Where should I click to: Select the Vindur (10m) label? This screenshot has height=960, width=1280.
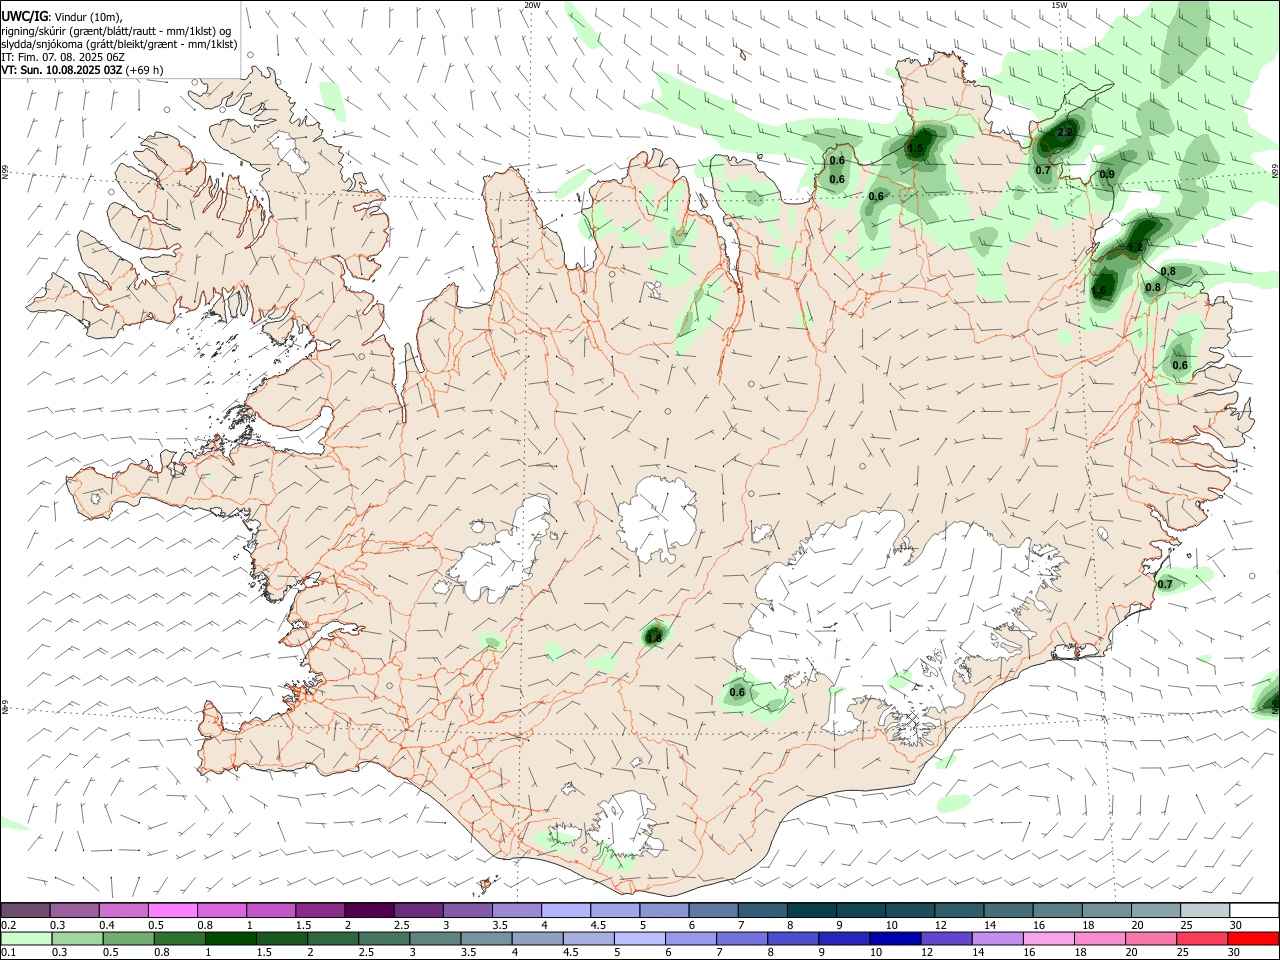[x=89, y=17]
